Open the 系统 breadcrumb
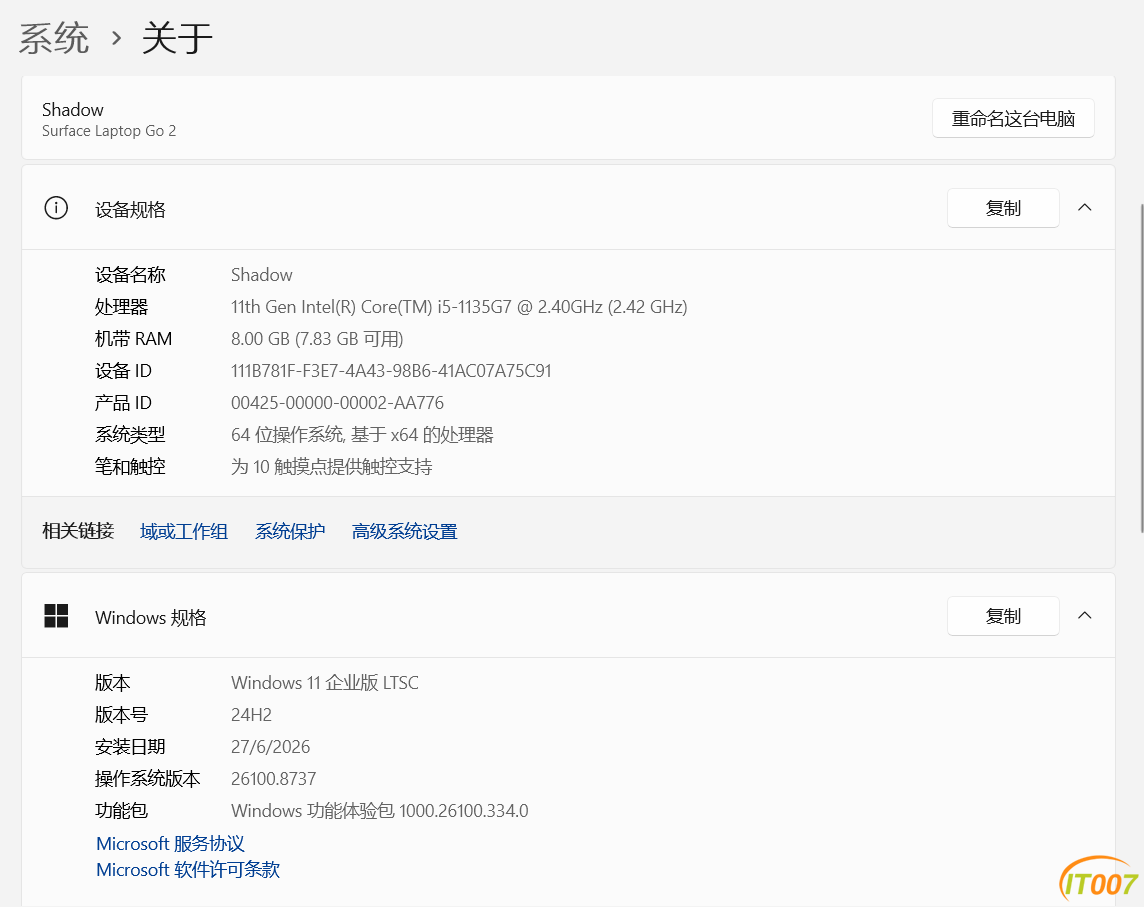 tap(53, 38)
